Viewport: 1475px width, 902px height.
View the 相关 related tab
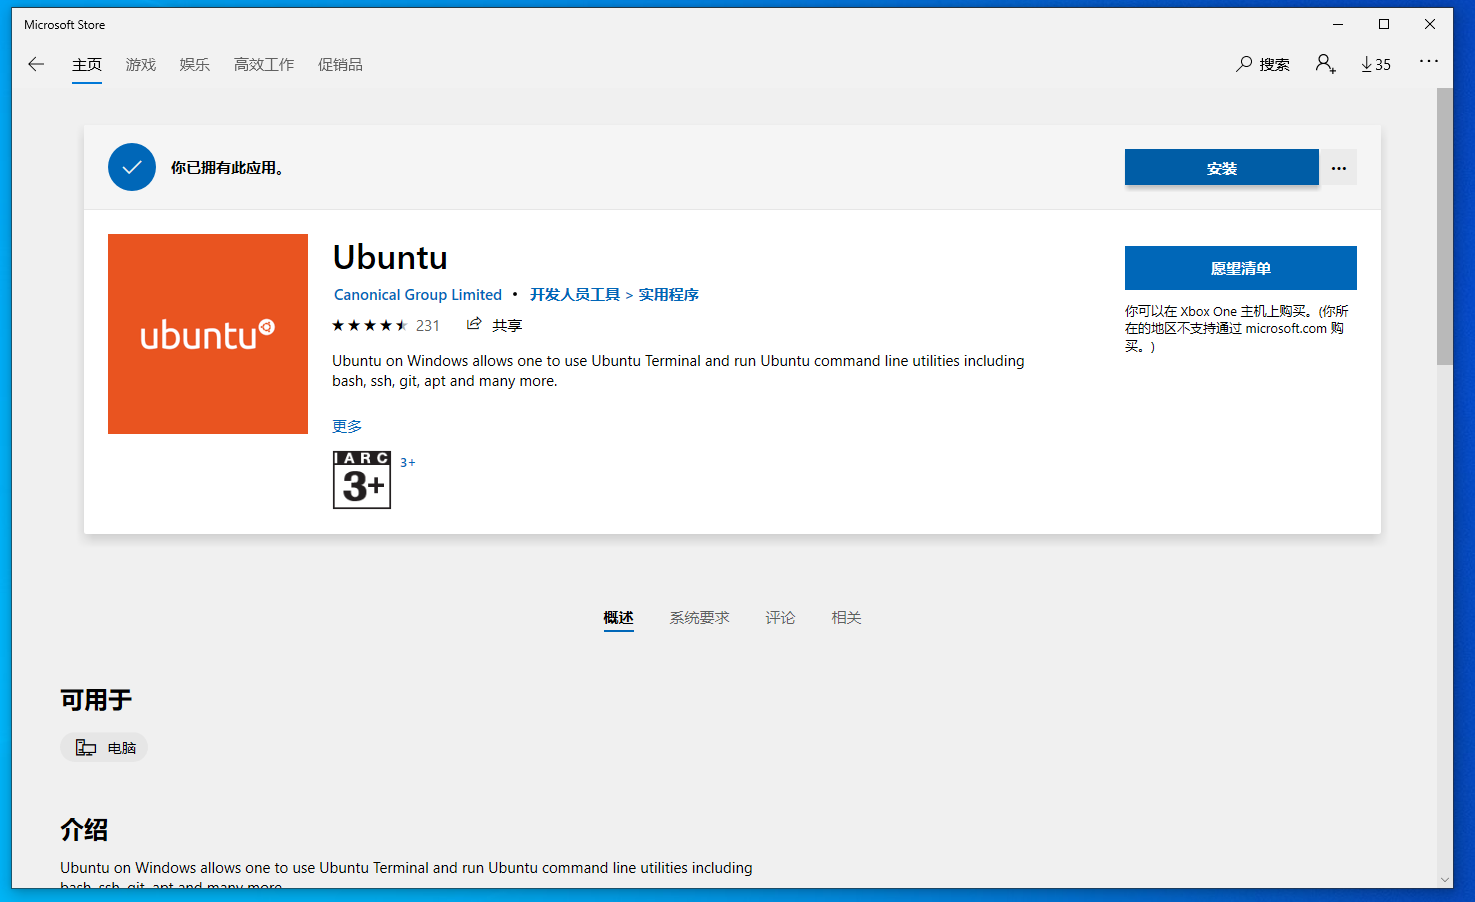pyautogui.click(x=845, y=617)
